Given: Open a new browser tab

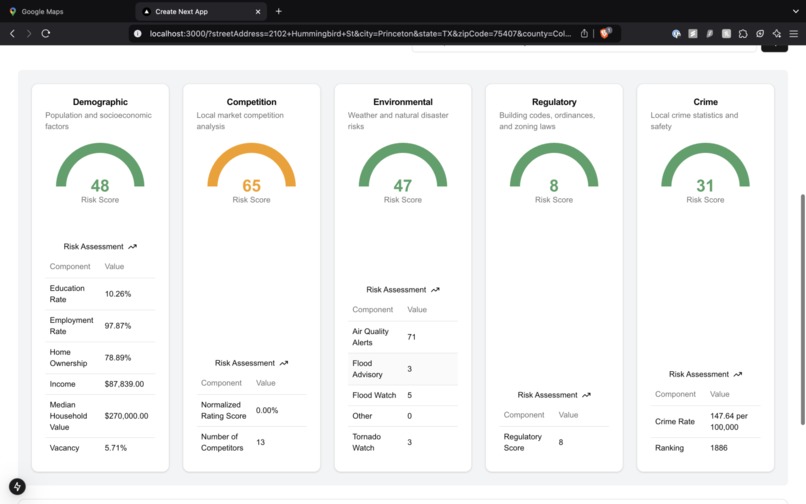Looking at the screenshot, I should point(279,11).
